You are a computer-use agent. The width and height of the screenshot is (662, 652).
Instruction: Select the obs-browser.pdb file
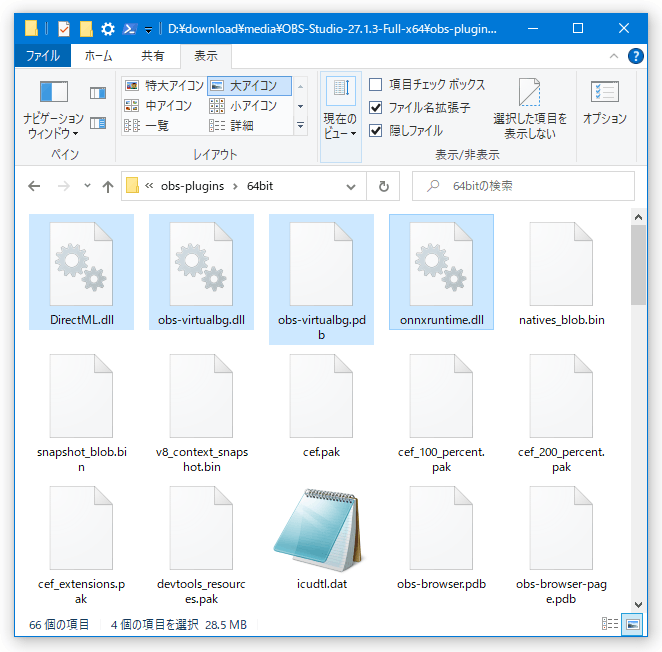[x=441, y=537]
